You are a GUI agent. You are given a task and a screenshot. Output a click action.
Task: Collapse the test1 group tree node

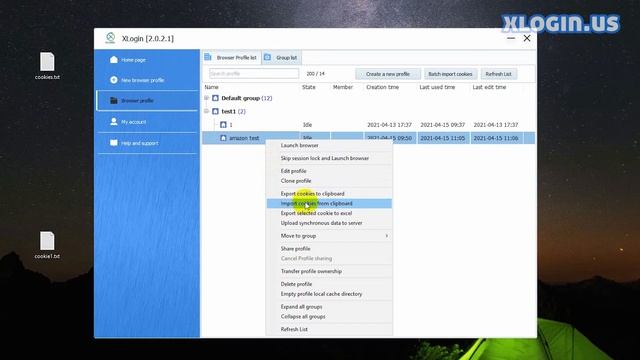[x=207, y=111]
